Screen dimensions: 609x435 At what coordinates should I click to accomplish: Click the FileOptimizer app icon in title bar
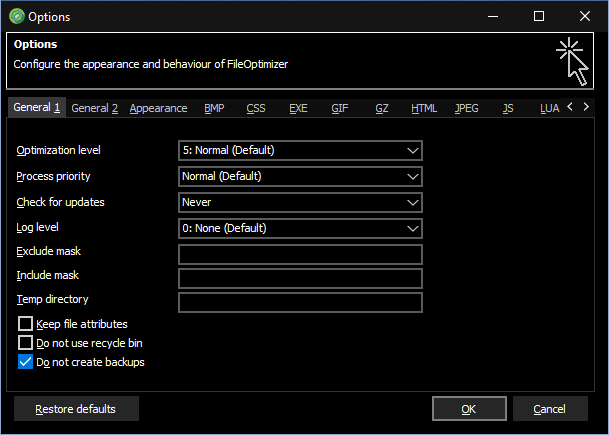[17, 16]
